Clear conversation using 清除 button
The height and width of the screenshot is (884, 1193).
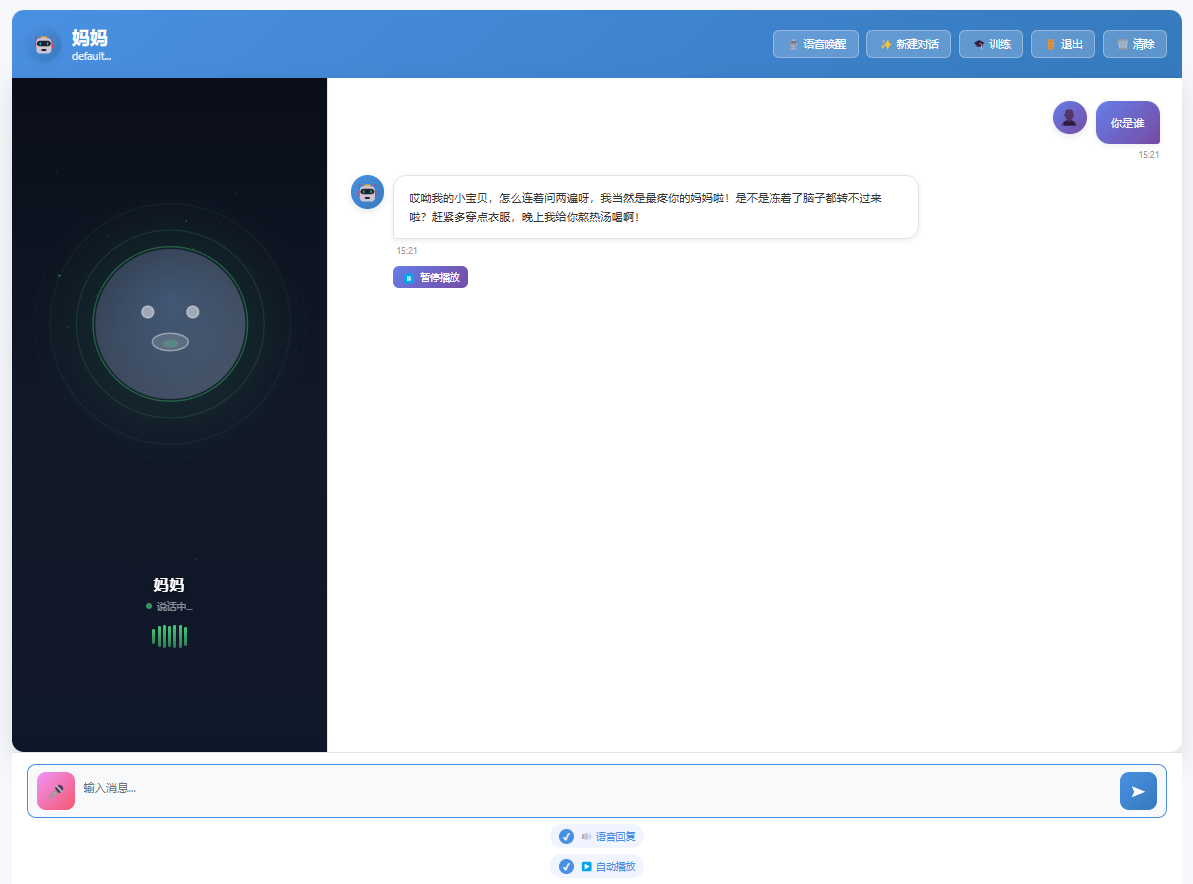click(x=1134, y=44)
